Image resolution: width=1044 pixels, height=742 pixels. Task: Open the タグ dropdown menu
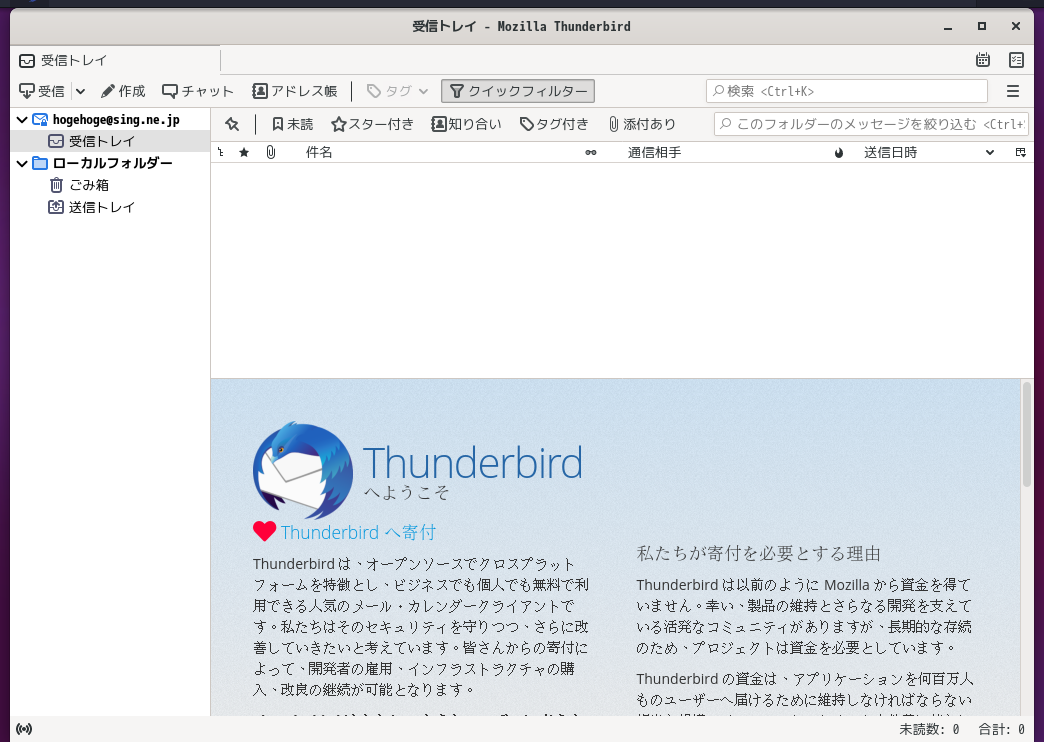tap(397, 91)
